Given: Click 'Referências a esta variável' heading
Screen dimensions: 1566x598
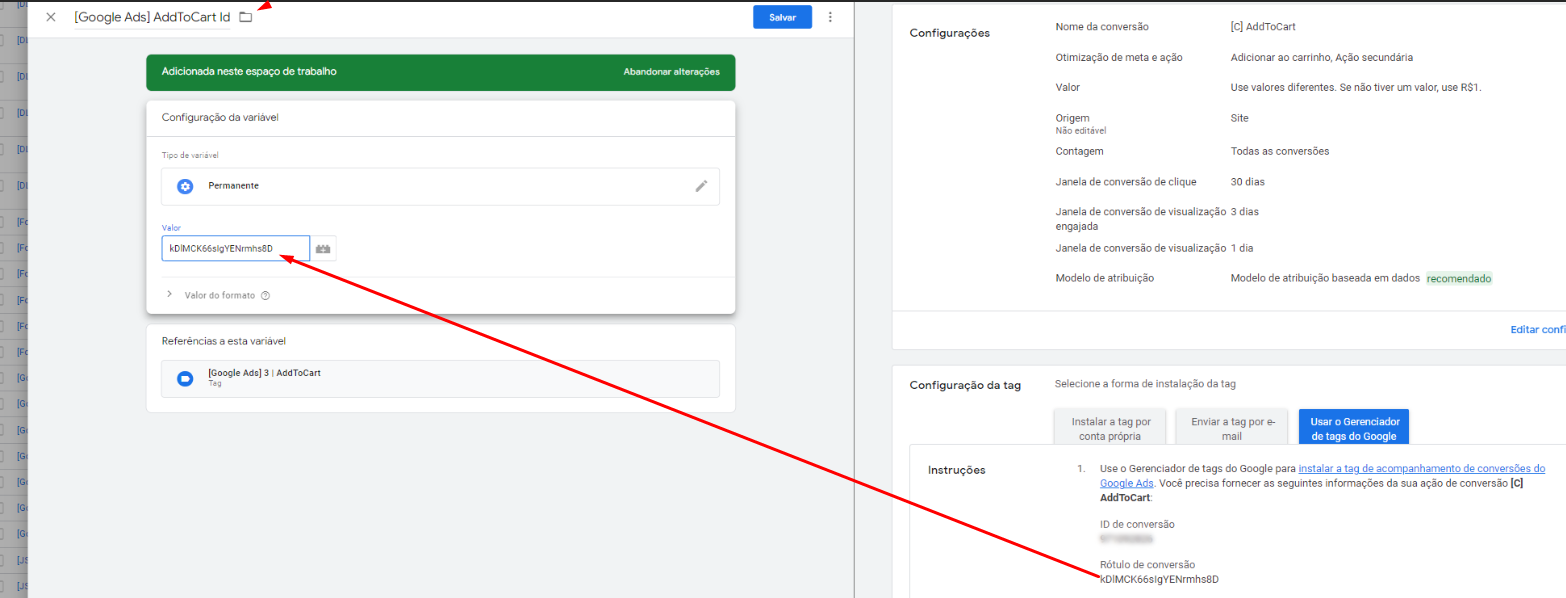Looking at the screenshot, I should click(224, 341).
